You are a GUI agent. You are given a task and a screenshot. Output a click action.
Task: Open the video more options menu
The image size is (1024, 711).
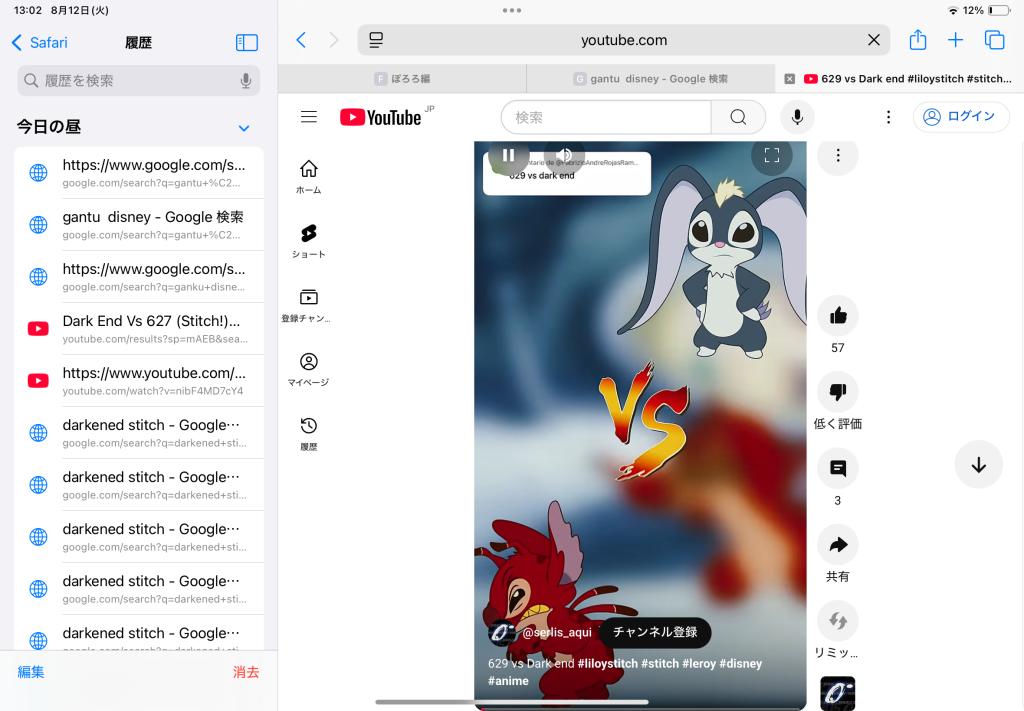pyautogui.click(x=838, y=155)
